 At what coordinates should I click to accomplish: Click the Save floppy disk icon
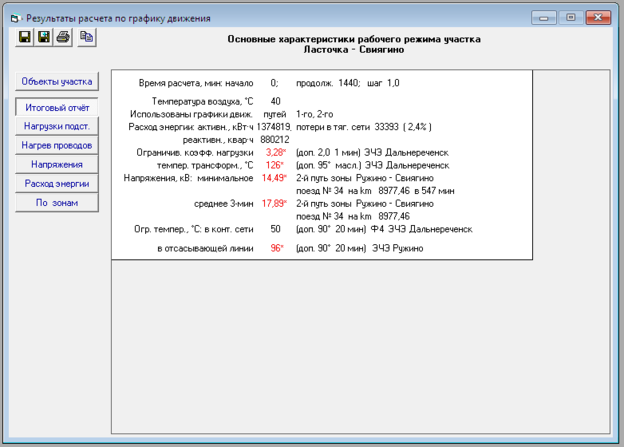click(x=25, y=37)
